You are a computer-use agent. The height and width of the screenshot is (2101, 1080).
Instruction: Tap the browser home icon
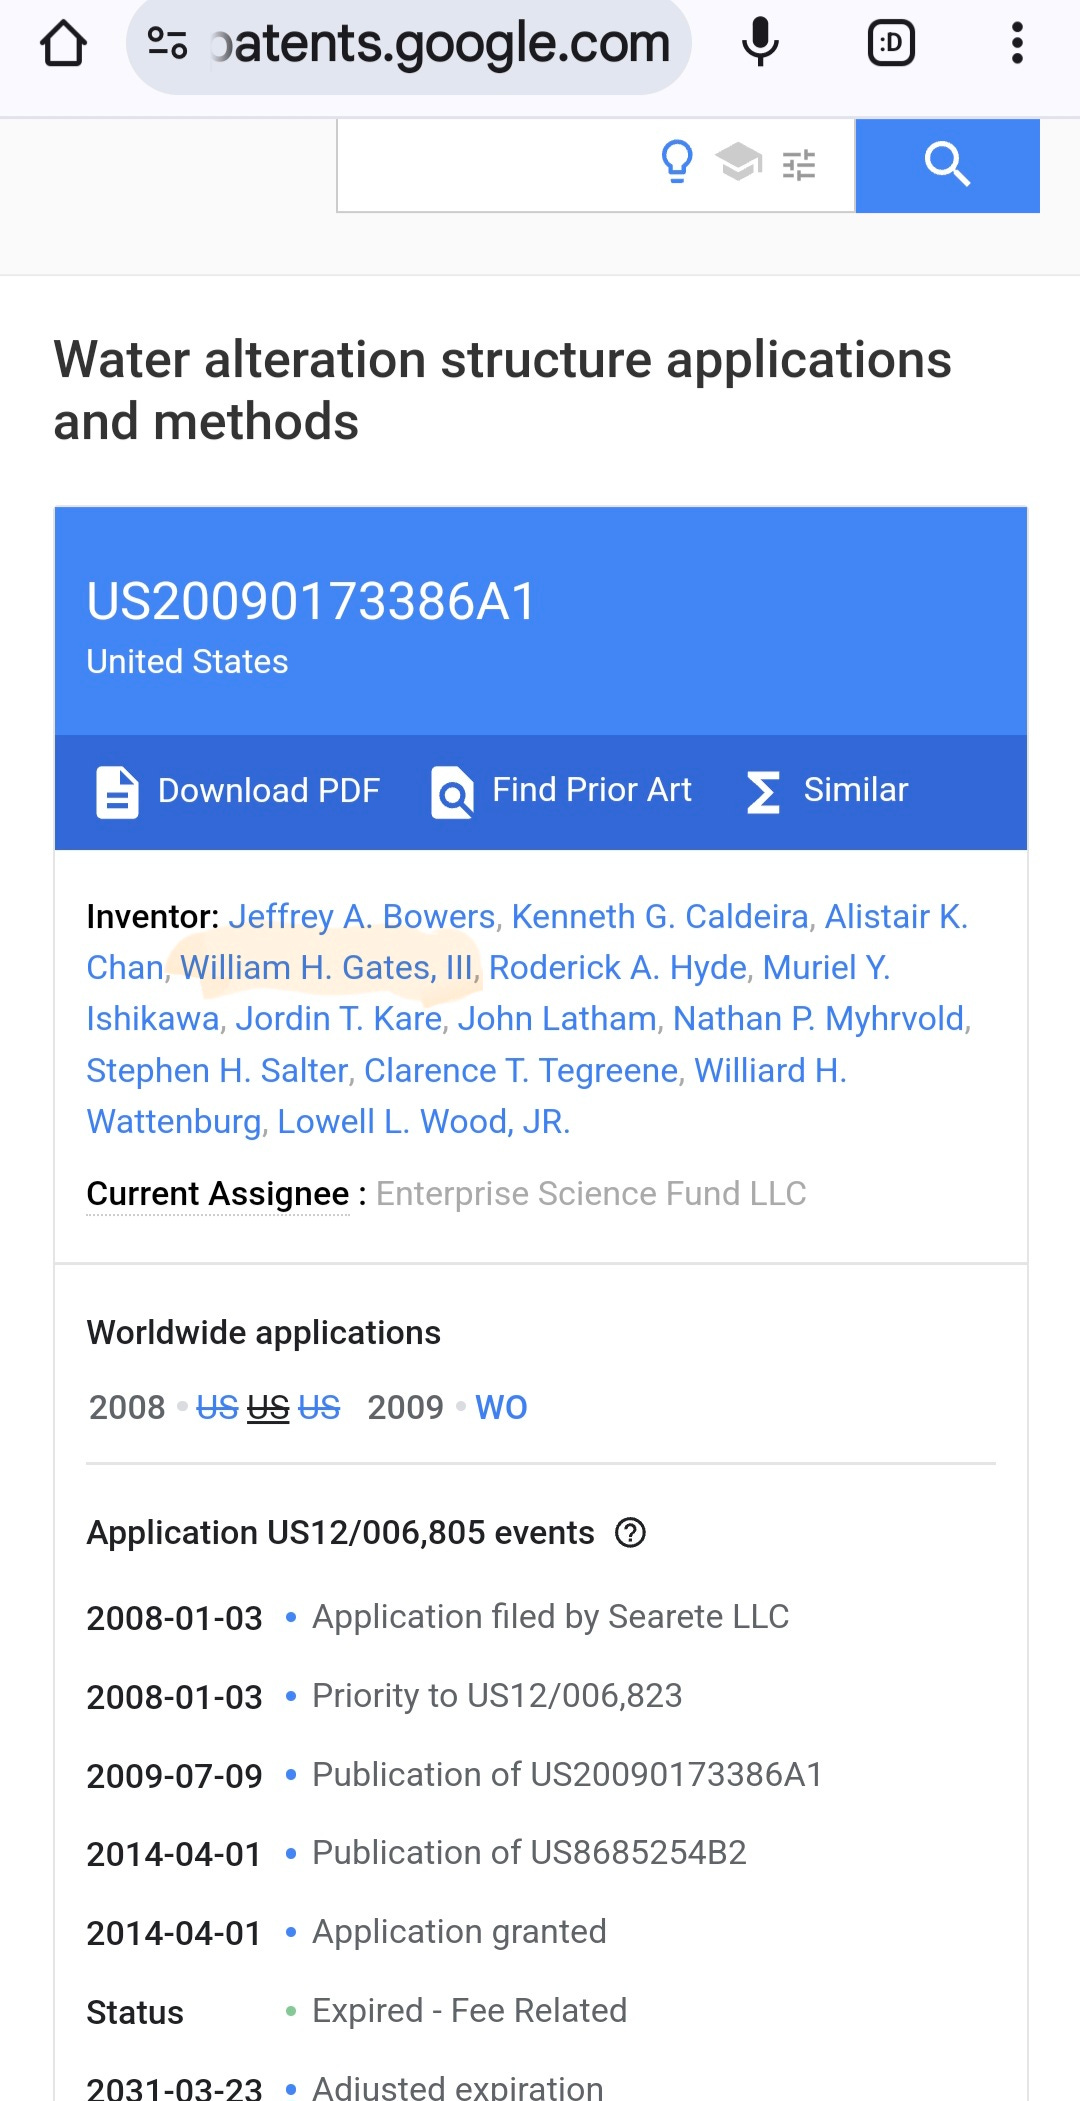(63, 44)
